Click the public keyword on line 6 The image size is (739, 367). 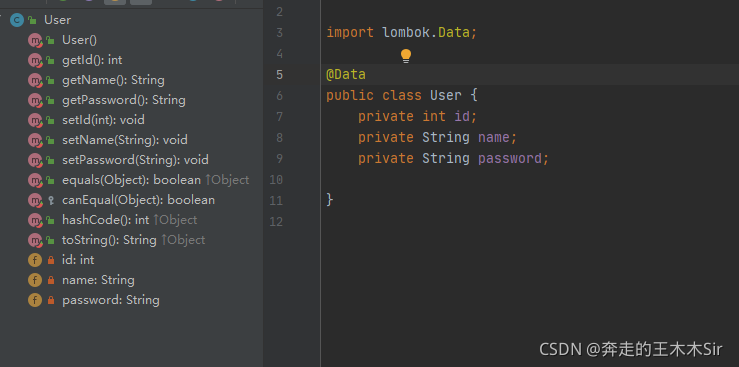(350, 96)
